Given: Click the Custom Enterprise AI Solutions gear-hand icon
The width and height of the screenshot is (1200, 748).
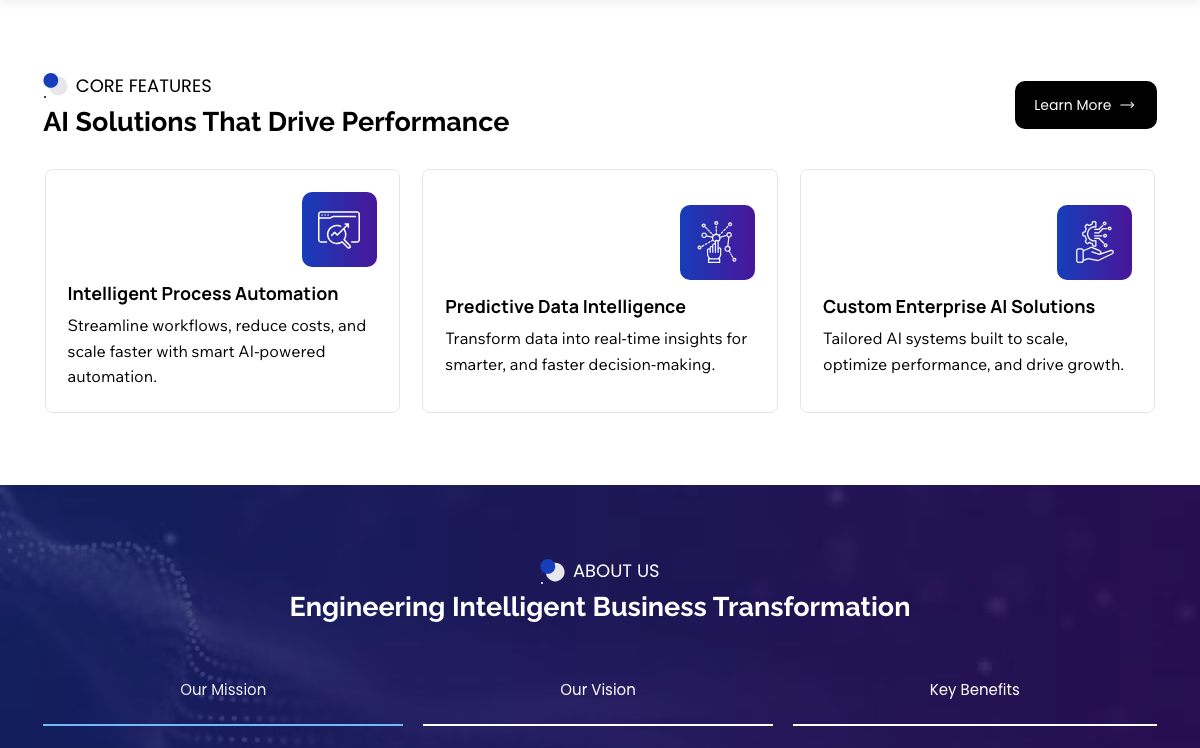Looking at the screenshot, I should tap(1094, 242).
